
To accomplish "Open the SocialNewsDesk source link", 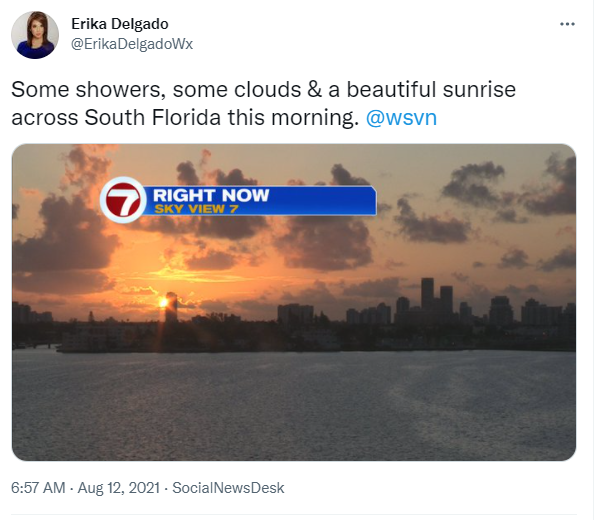I will (228, 488).
